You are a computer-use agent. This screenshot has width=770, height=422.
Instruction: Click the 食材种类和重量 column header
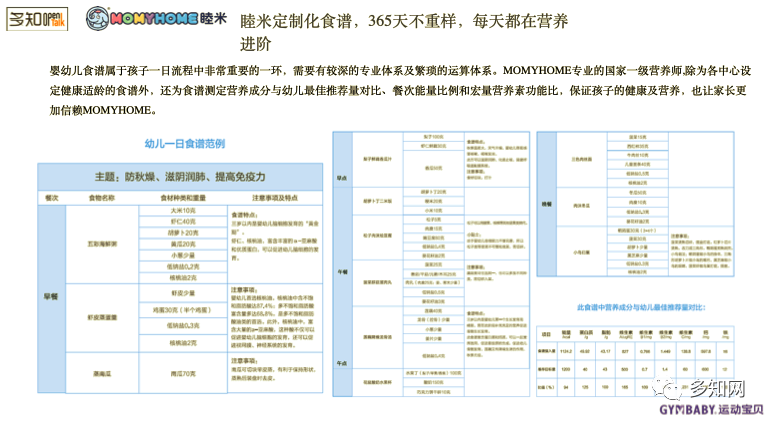(183, 198)
